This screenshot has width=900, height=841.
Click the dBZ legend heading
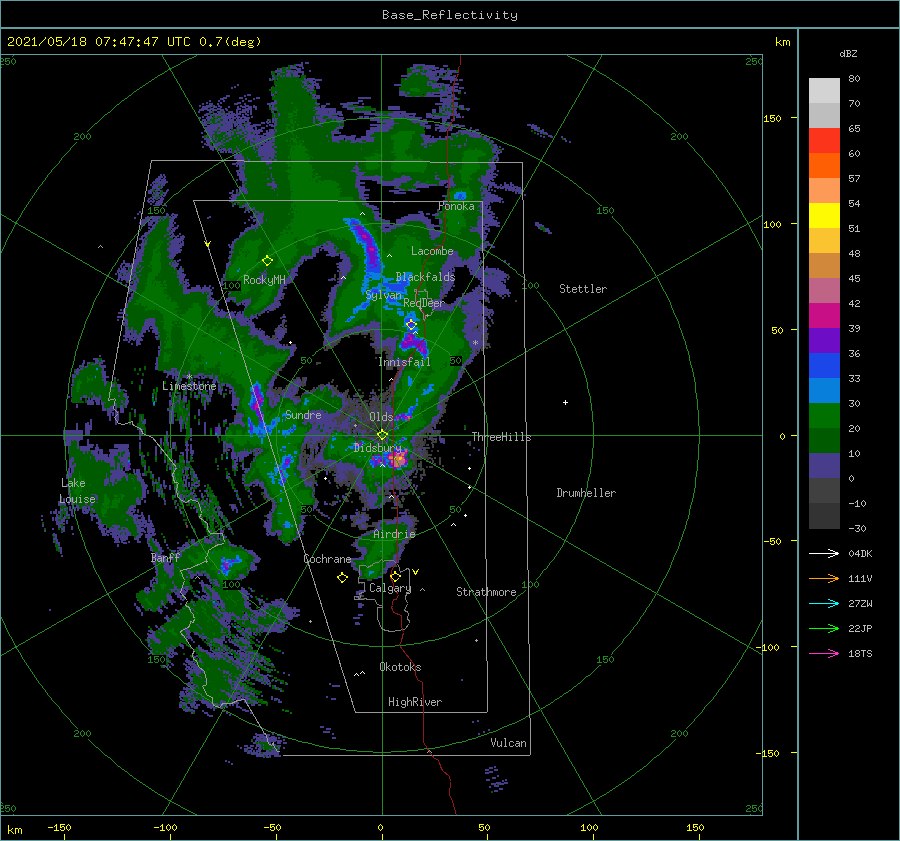pyautogui.click(x=848, y=54)
